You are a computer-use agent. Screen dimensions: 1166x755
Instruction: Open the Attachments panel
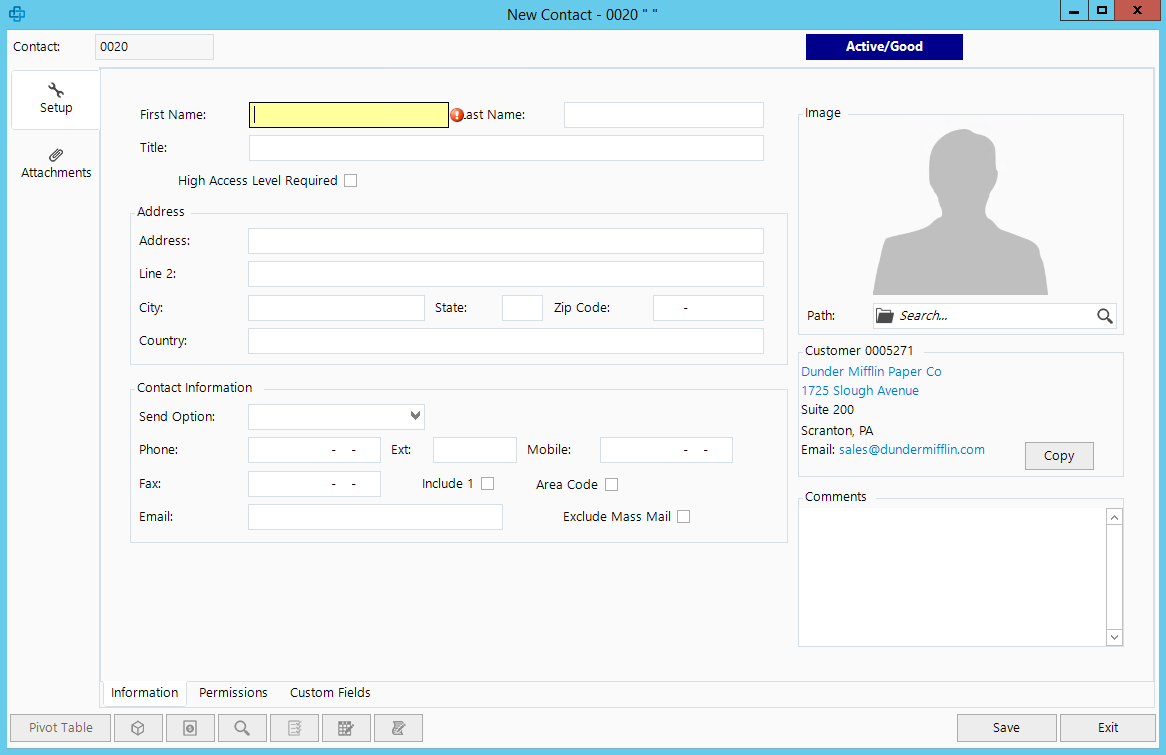click(56, 163)
